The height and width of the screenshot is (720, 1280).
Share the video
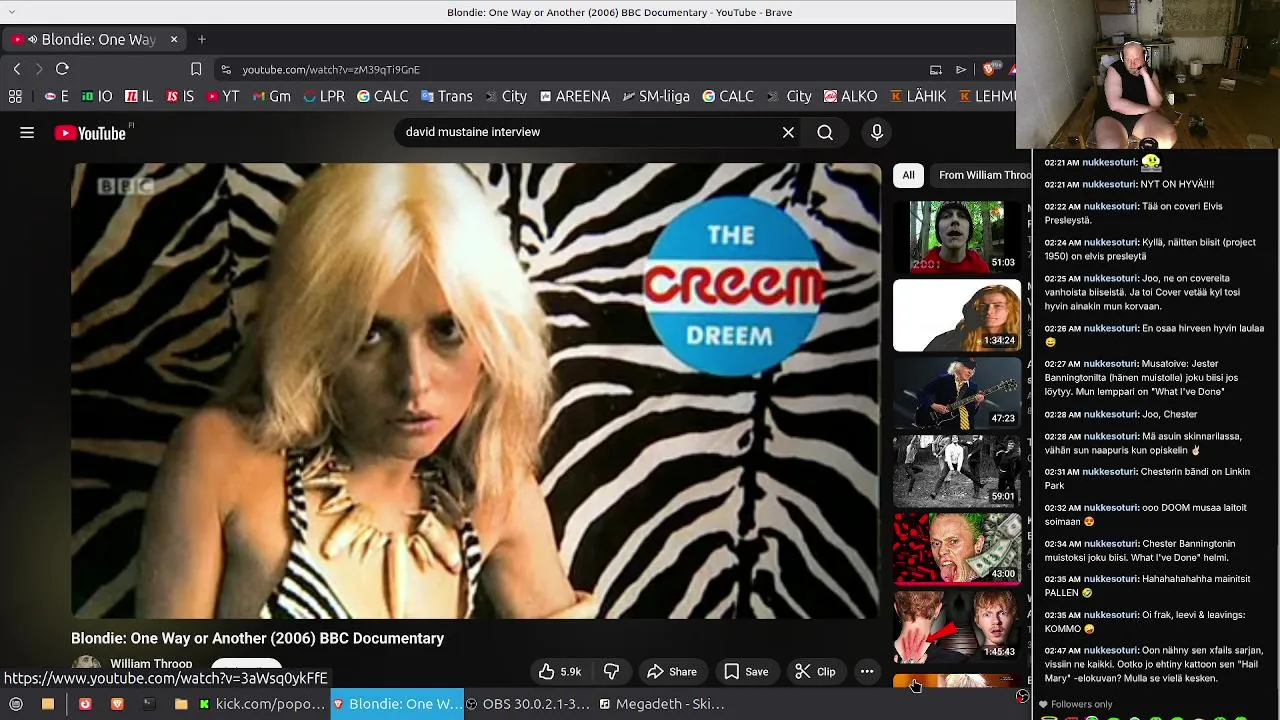pyautogui.click(x=672, y=672)
